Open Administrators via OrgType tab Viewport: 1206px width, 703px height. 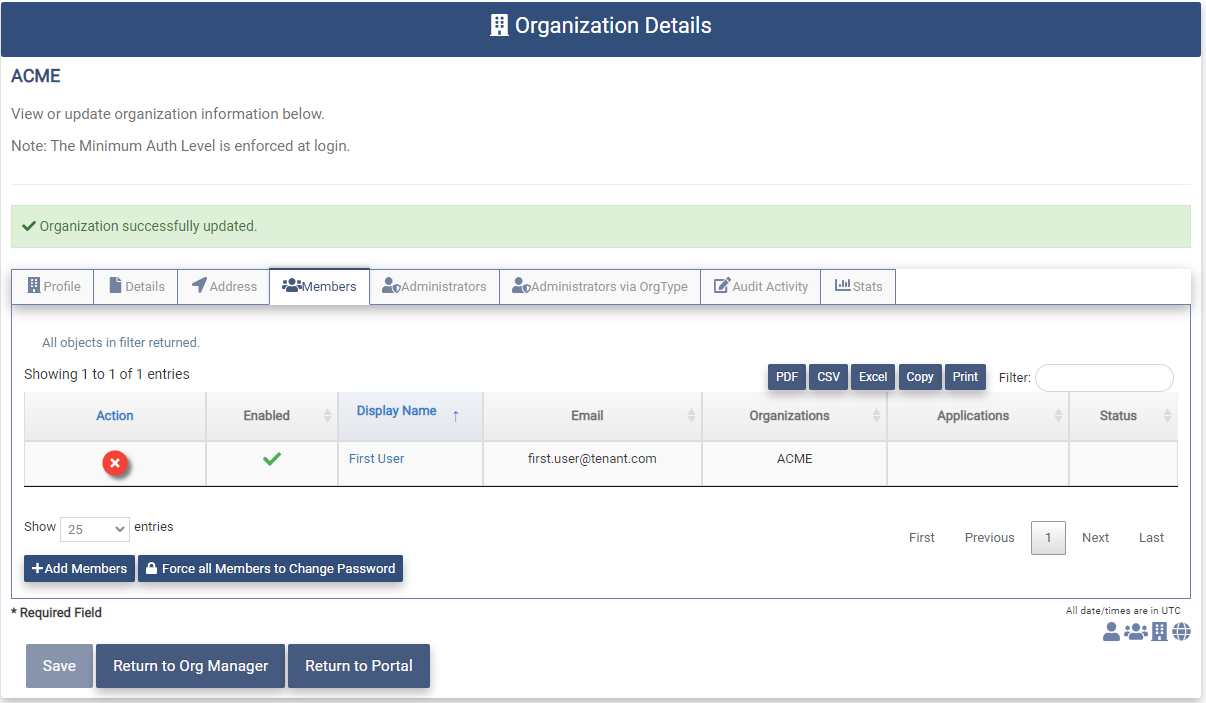tap(600, 286)
